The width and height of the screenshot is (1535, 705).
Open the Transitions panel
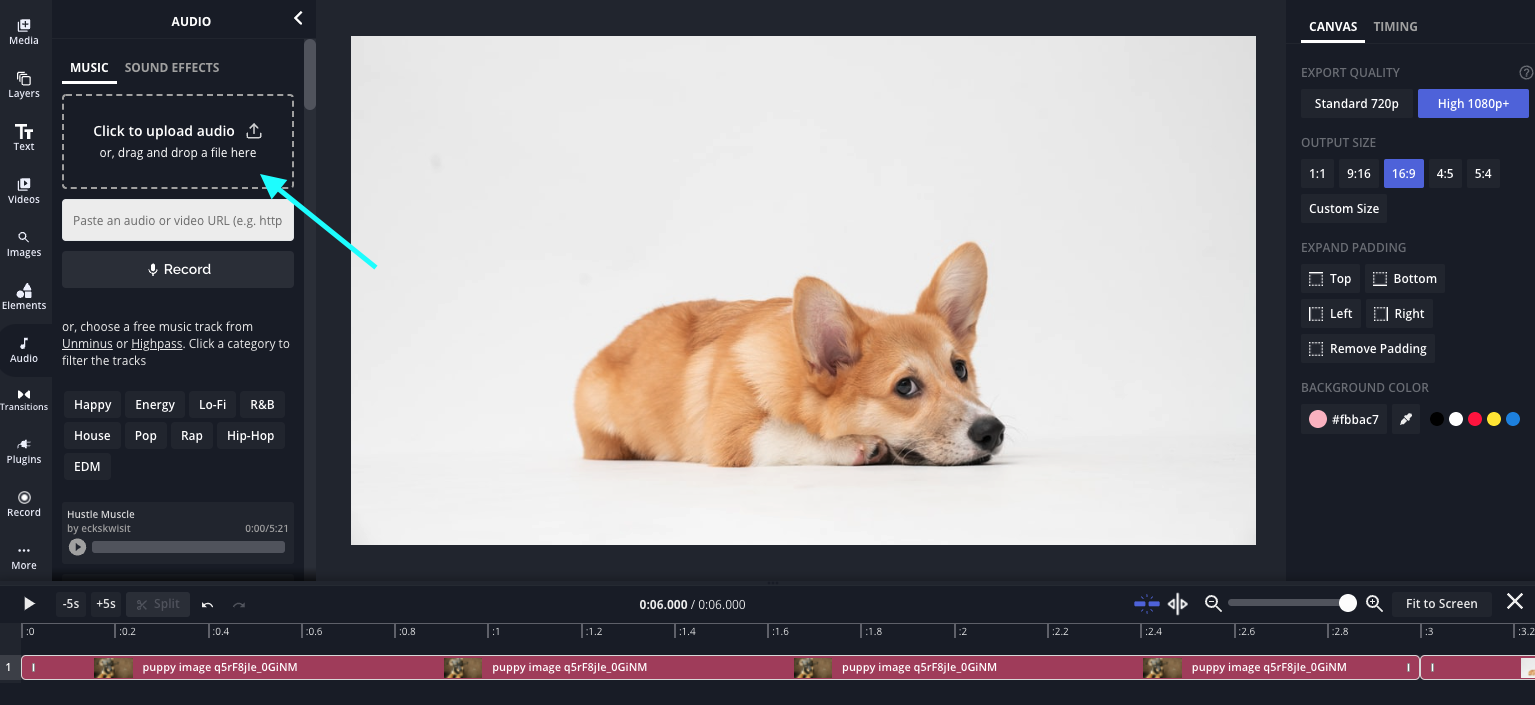click(24, 399)
